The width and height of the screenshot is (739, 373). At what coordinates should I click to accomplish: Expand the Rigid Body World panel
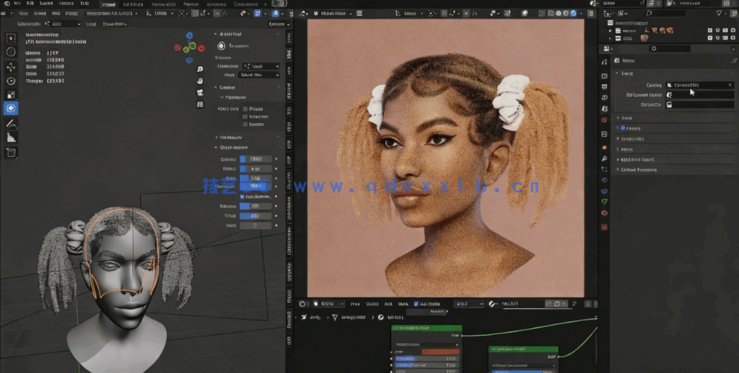tap(675, 159)
